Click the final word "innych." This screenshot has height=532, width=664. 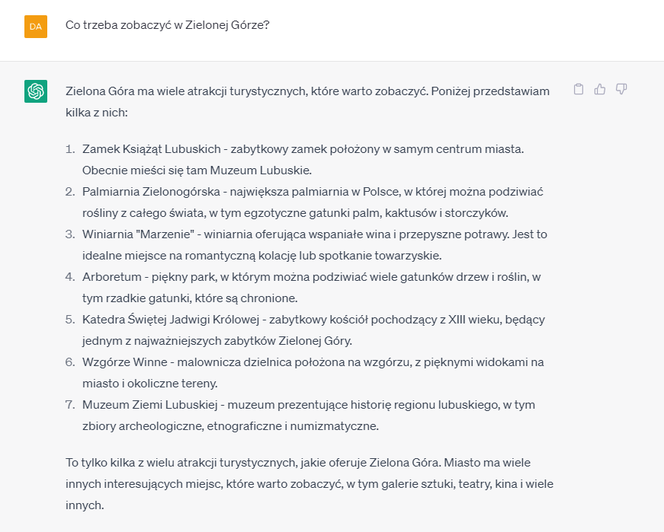(x=85, y=505)
